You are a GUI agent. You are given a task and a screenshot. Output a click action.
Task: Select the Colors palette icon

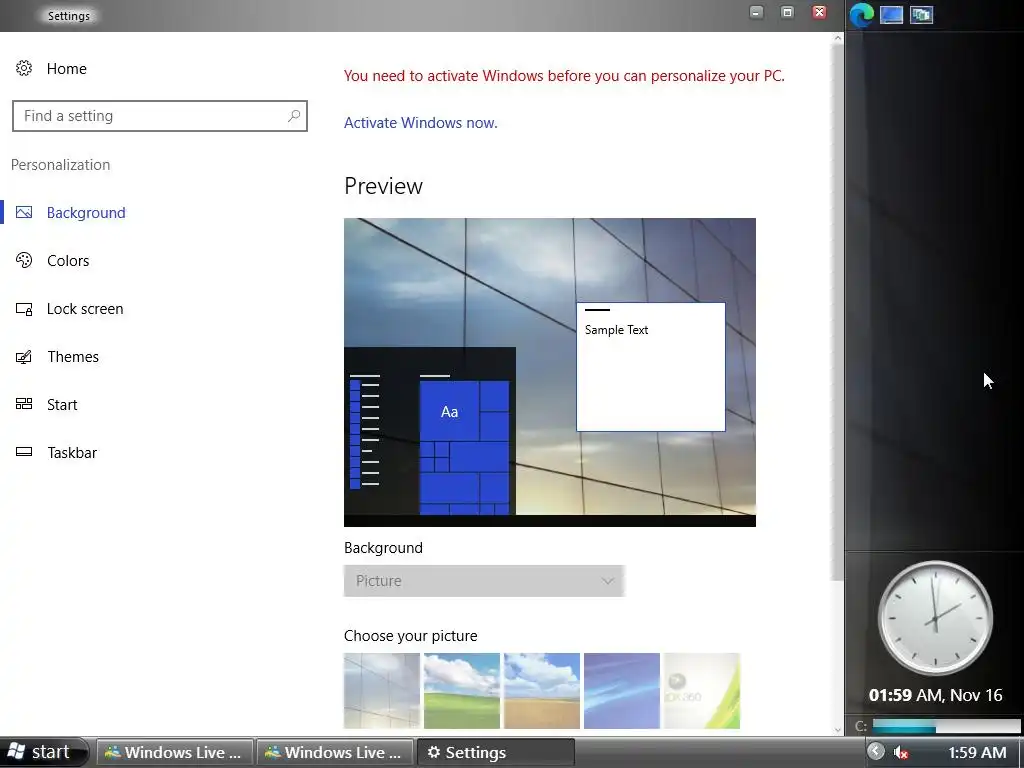pyautogui.click(x=24, y=260)
